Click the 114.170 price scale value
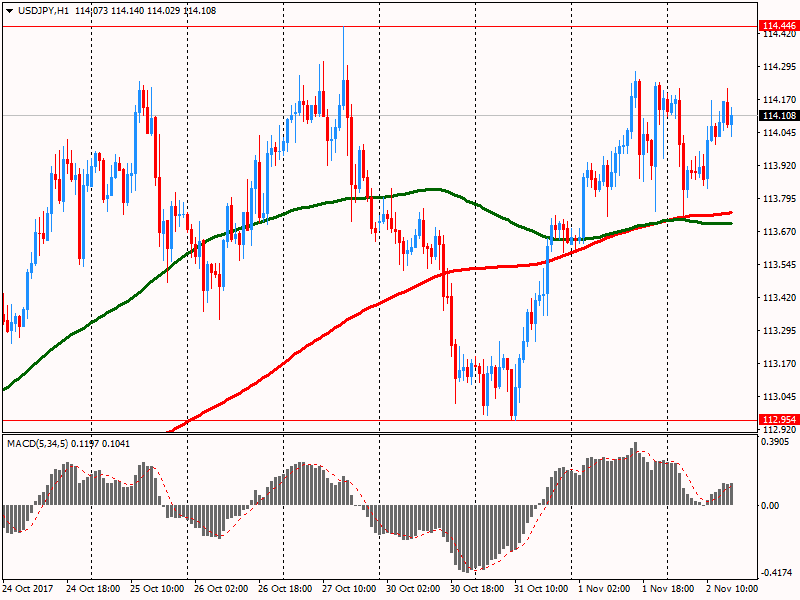This screenshot has width=800, height=600. (779, 100)
